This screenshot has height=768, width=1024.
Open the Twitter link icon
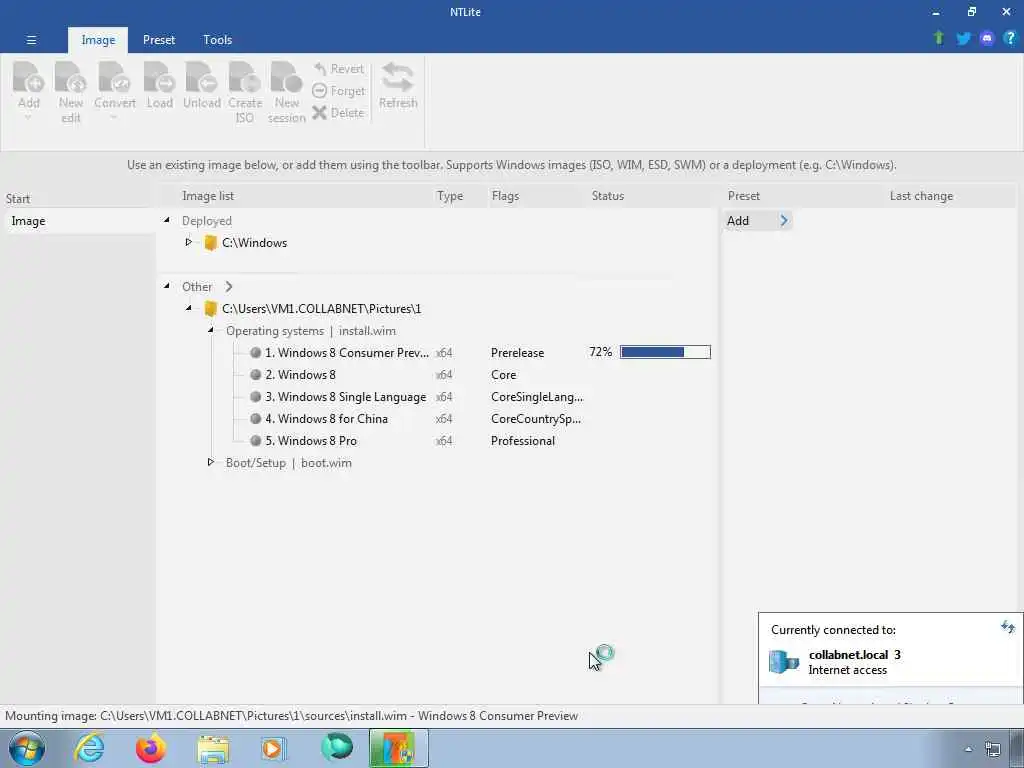[963, 39]
